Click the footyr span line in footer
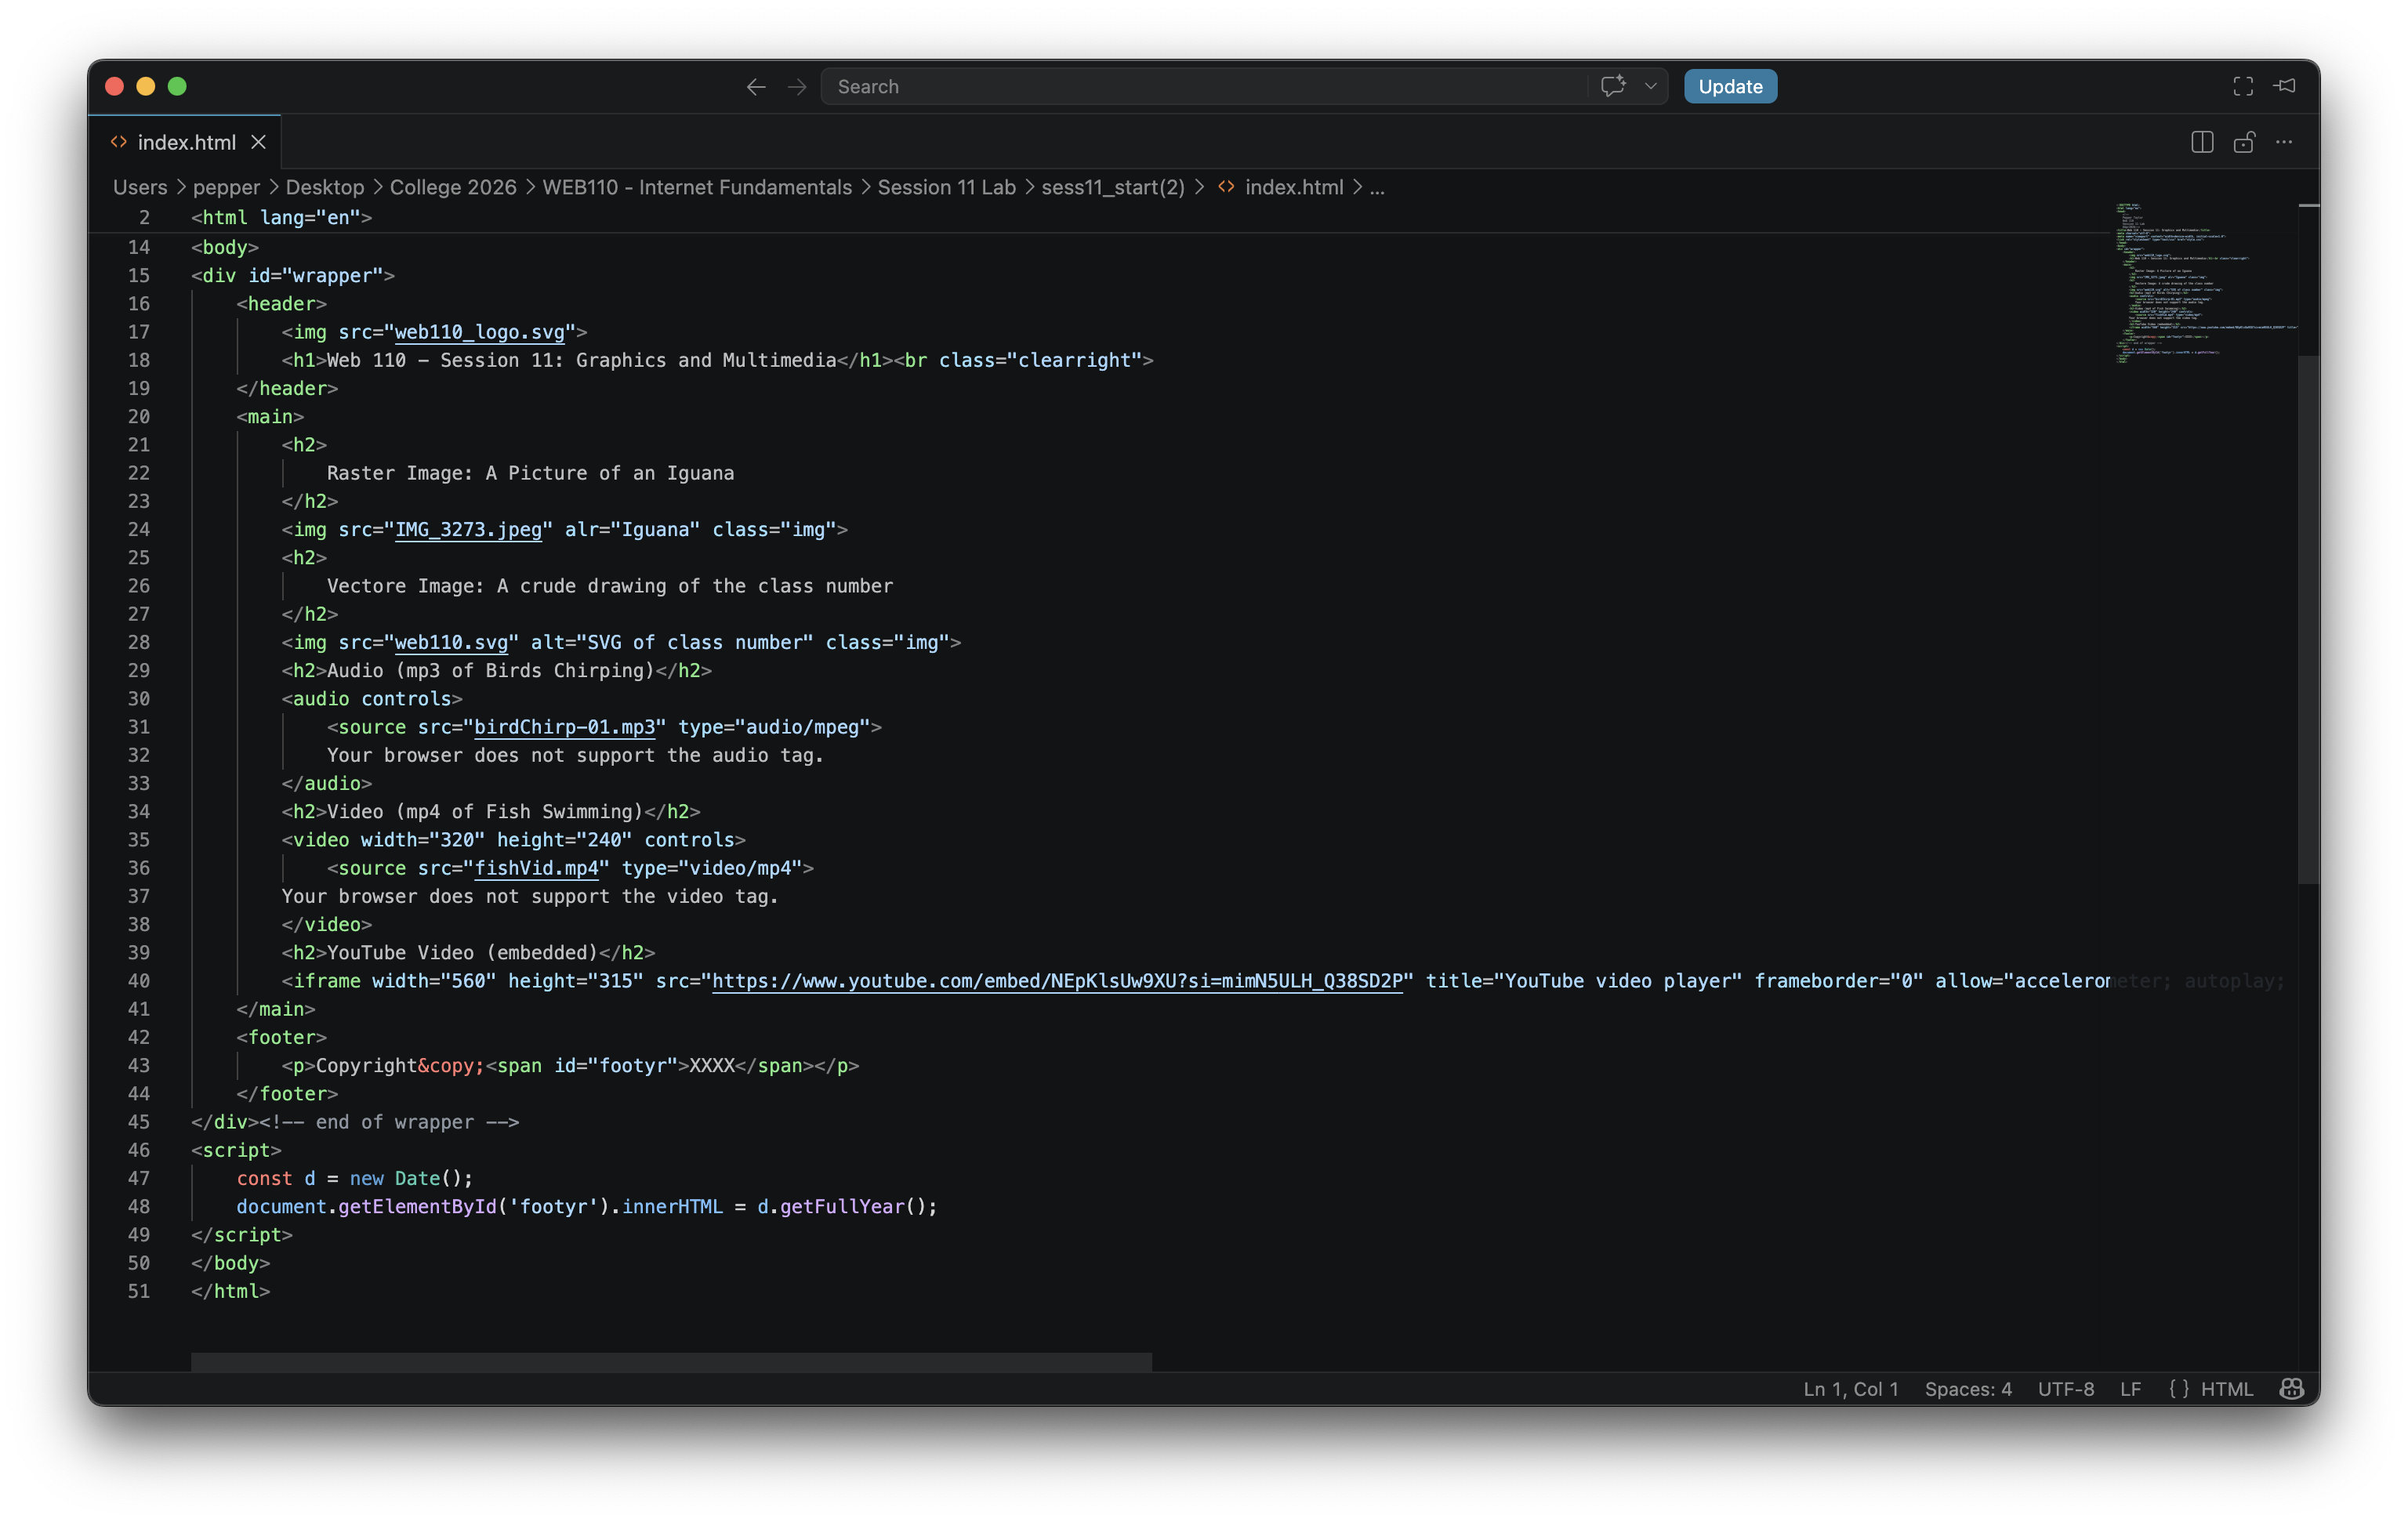The width and height of the screenshot is (2408, 1522). pyautogui.click(x=570, y=1066)
